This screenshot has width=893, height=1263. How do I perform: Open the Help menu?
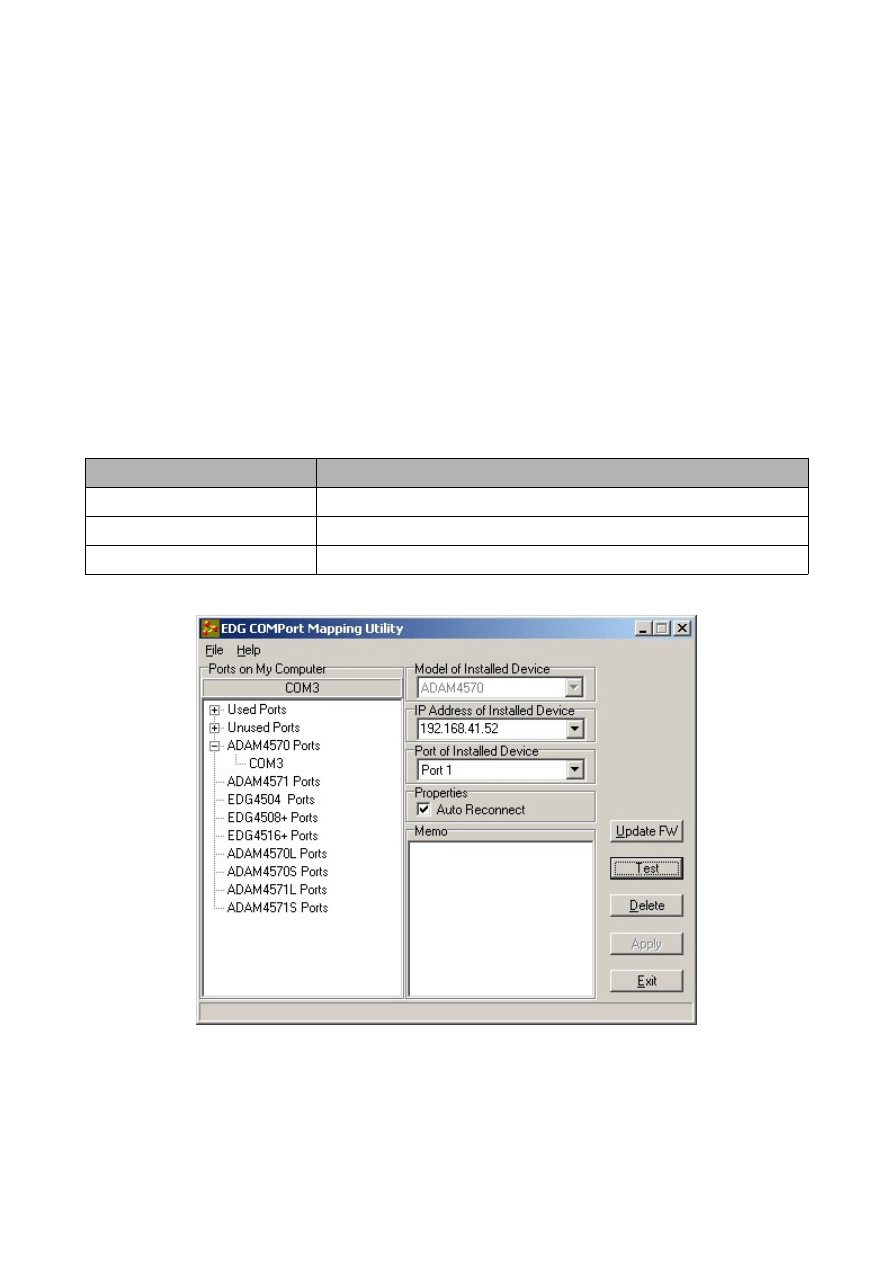pyautogui.click(x=248, y=650)
